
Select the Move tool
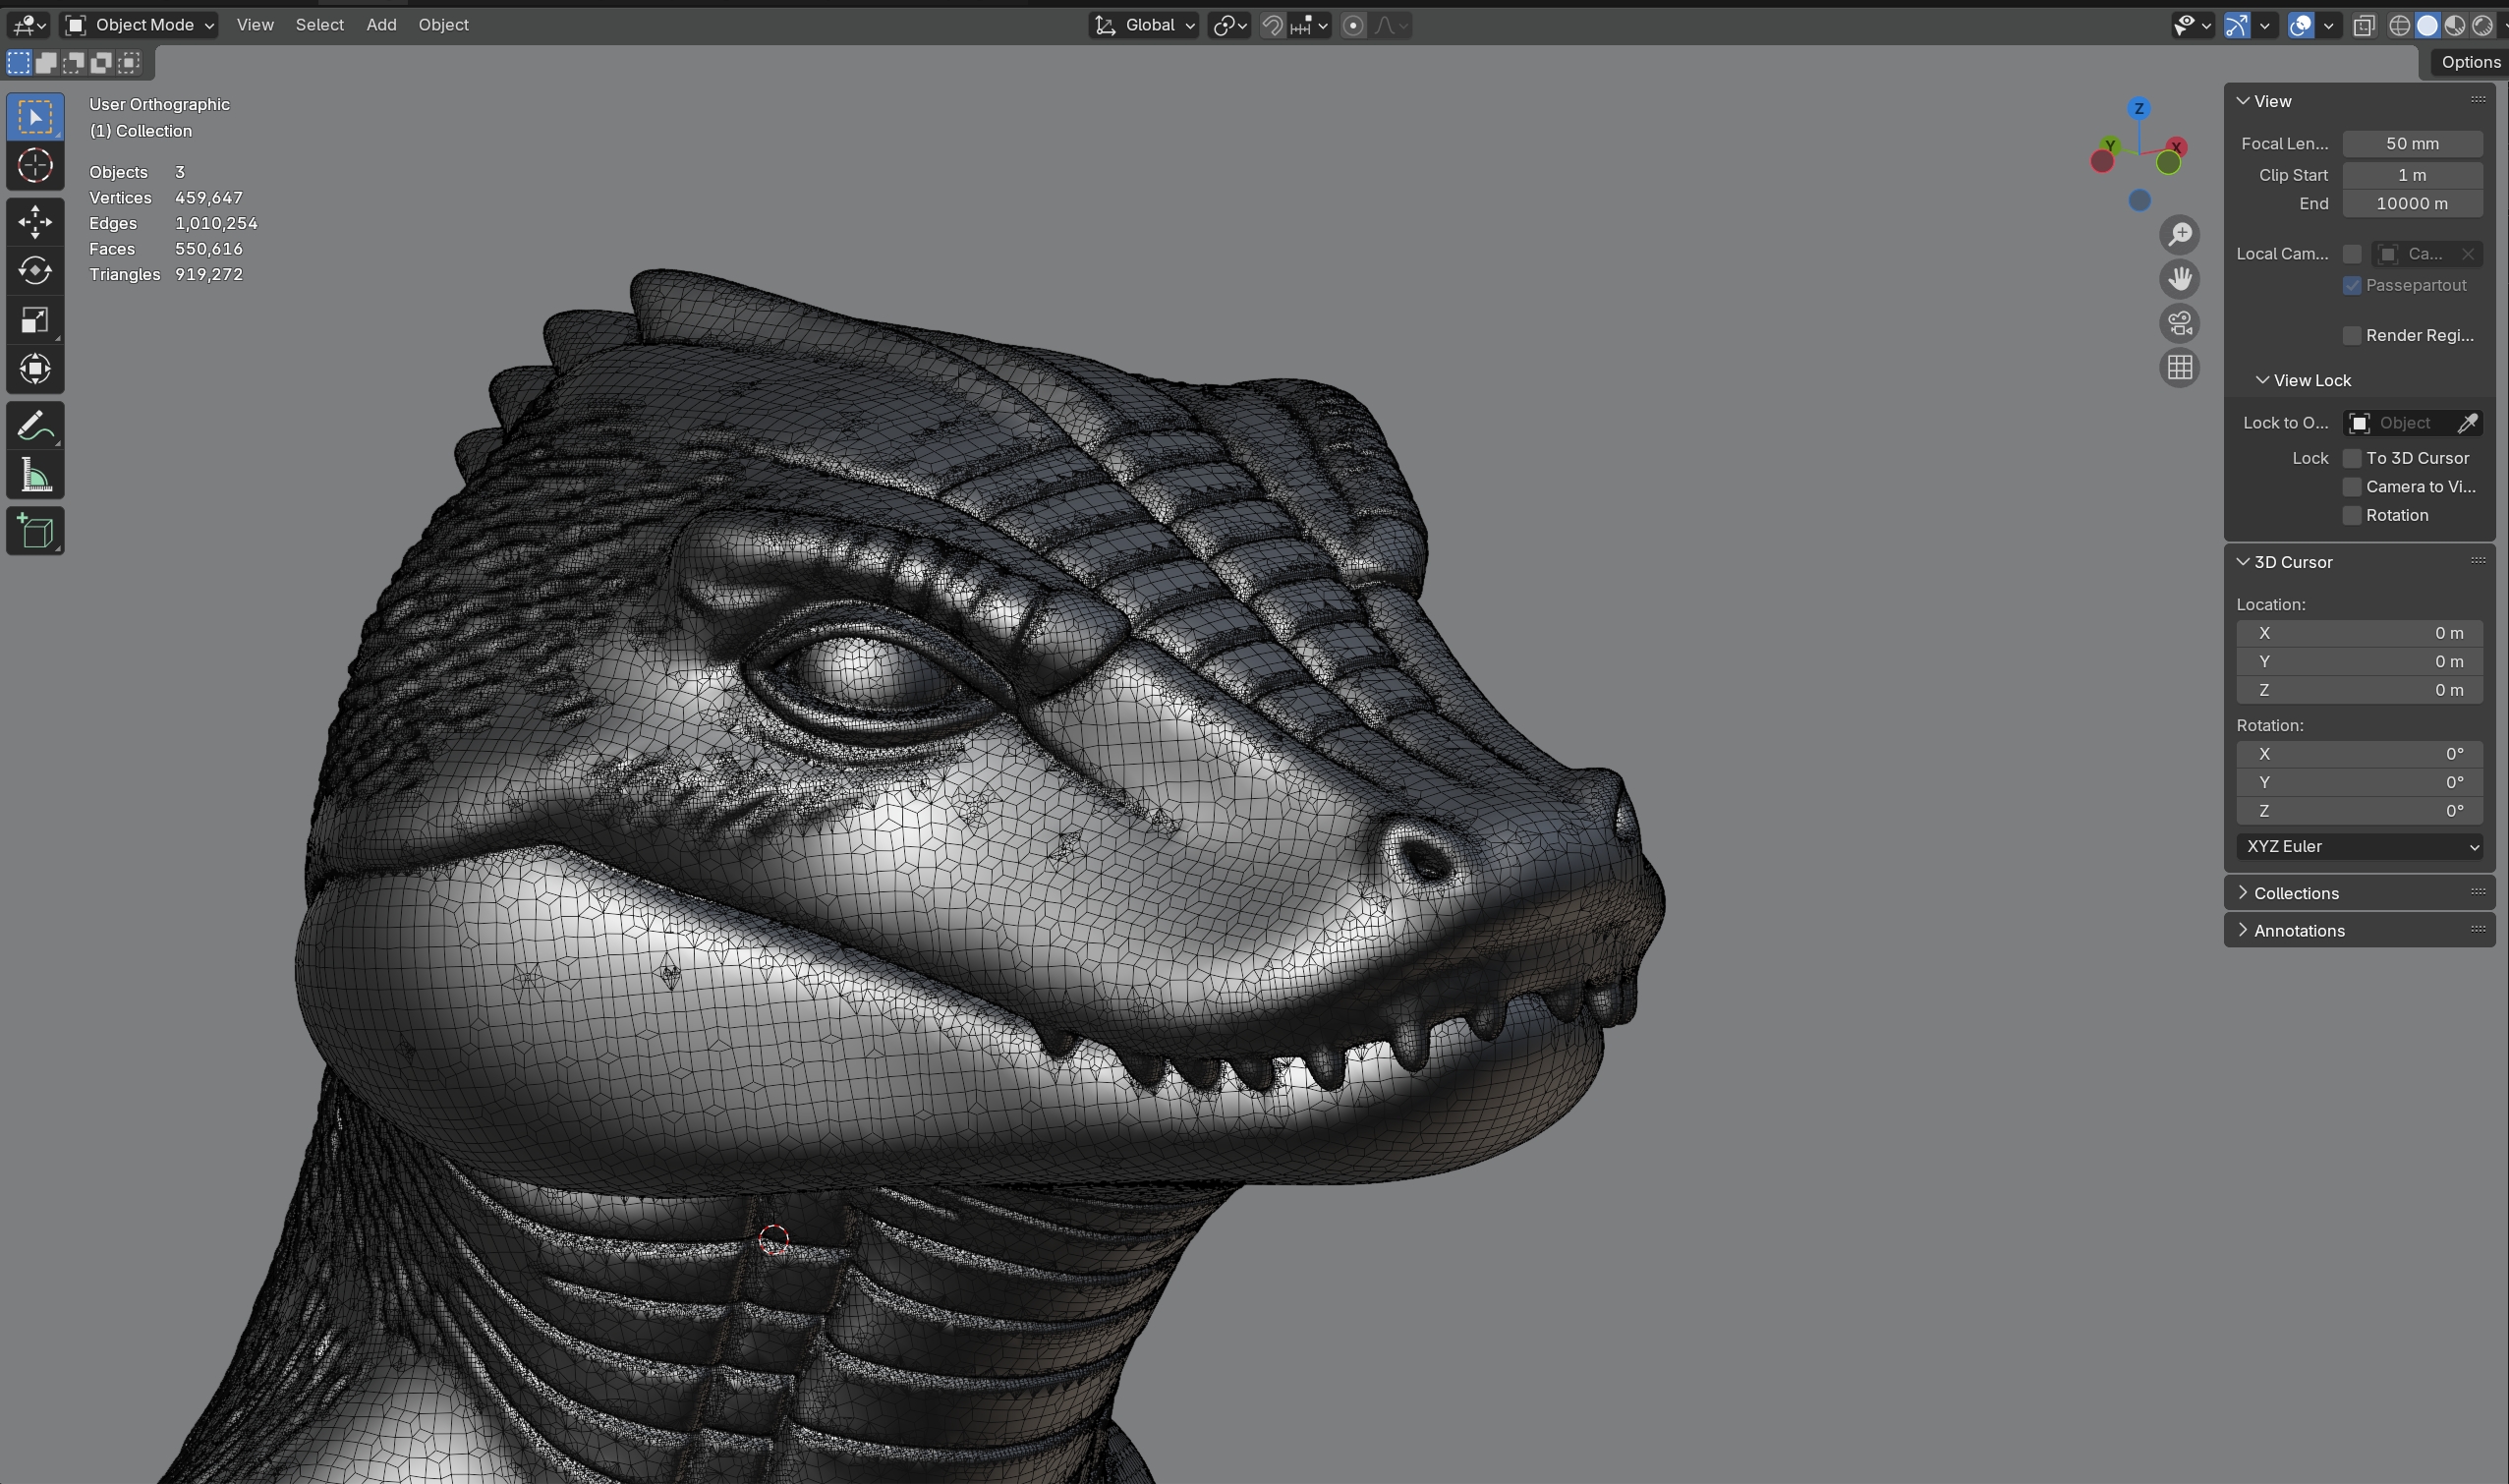click(x=35, y=221)
